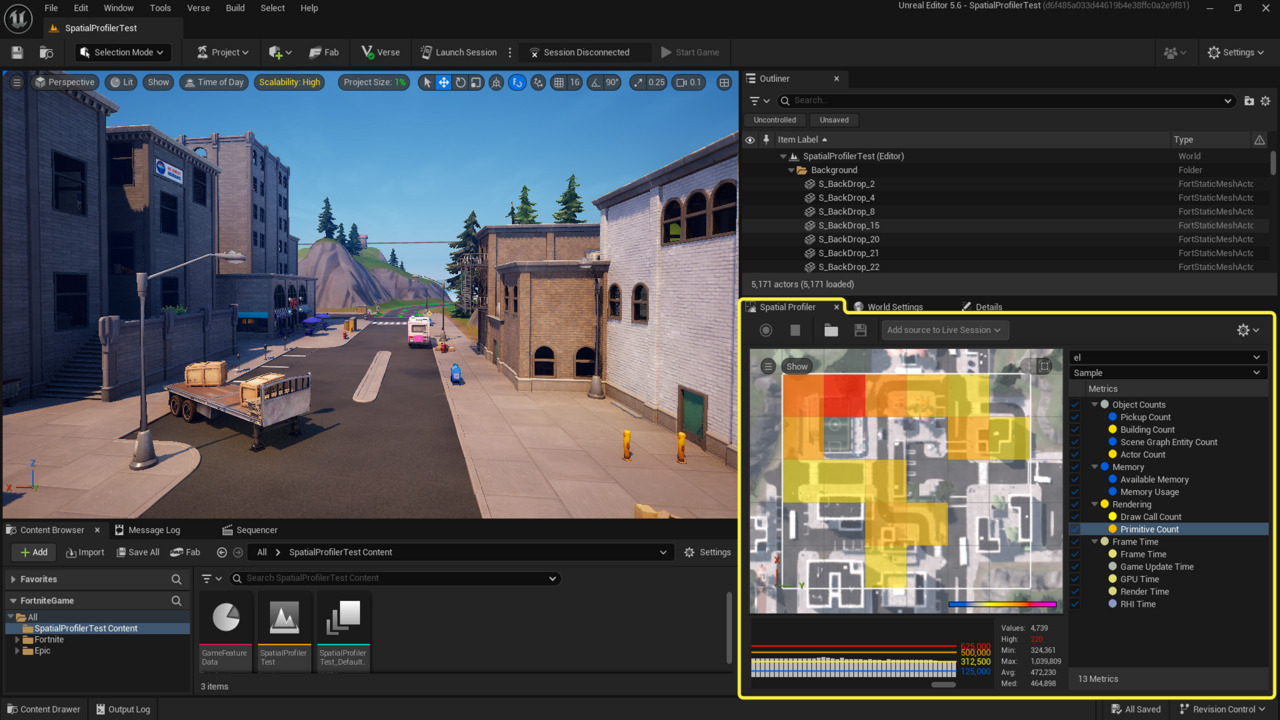
Task: Stop recording in Spatial Profiler
Action: 795,330
